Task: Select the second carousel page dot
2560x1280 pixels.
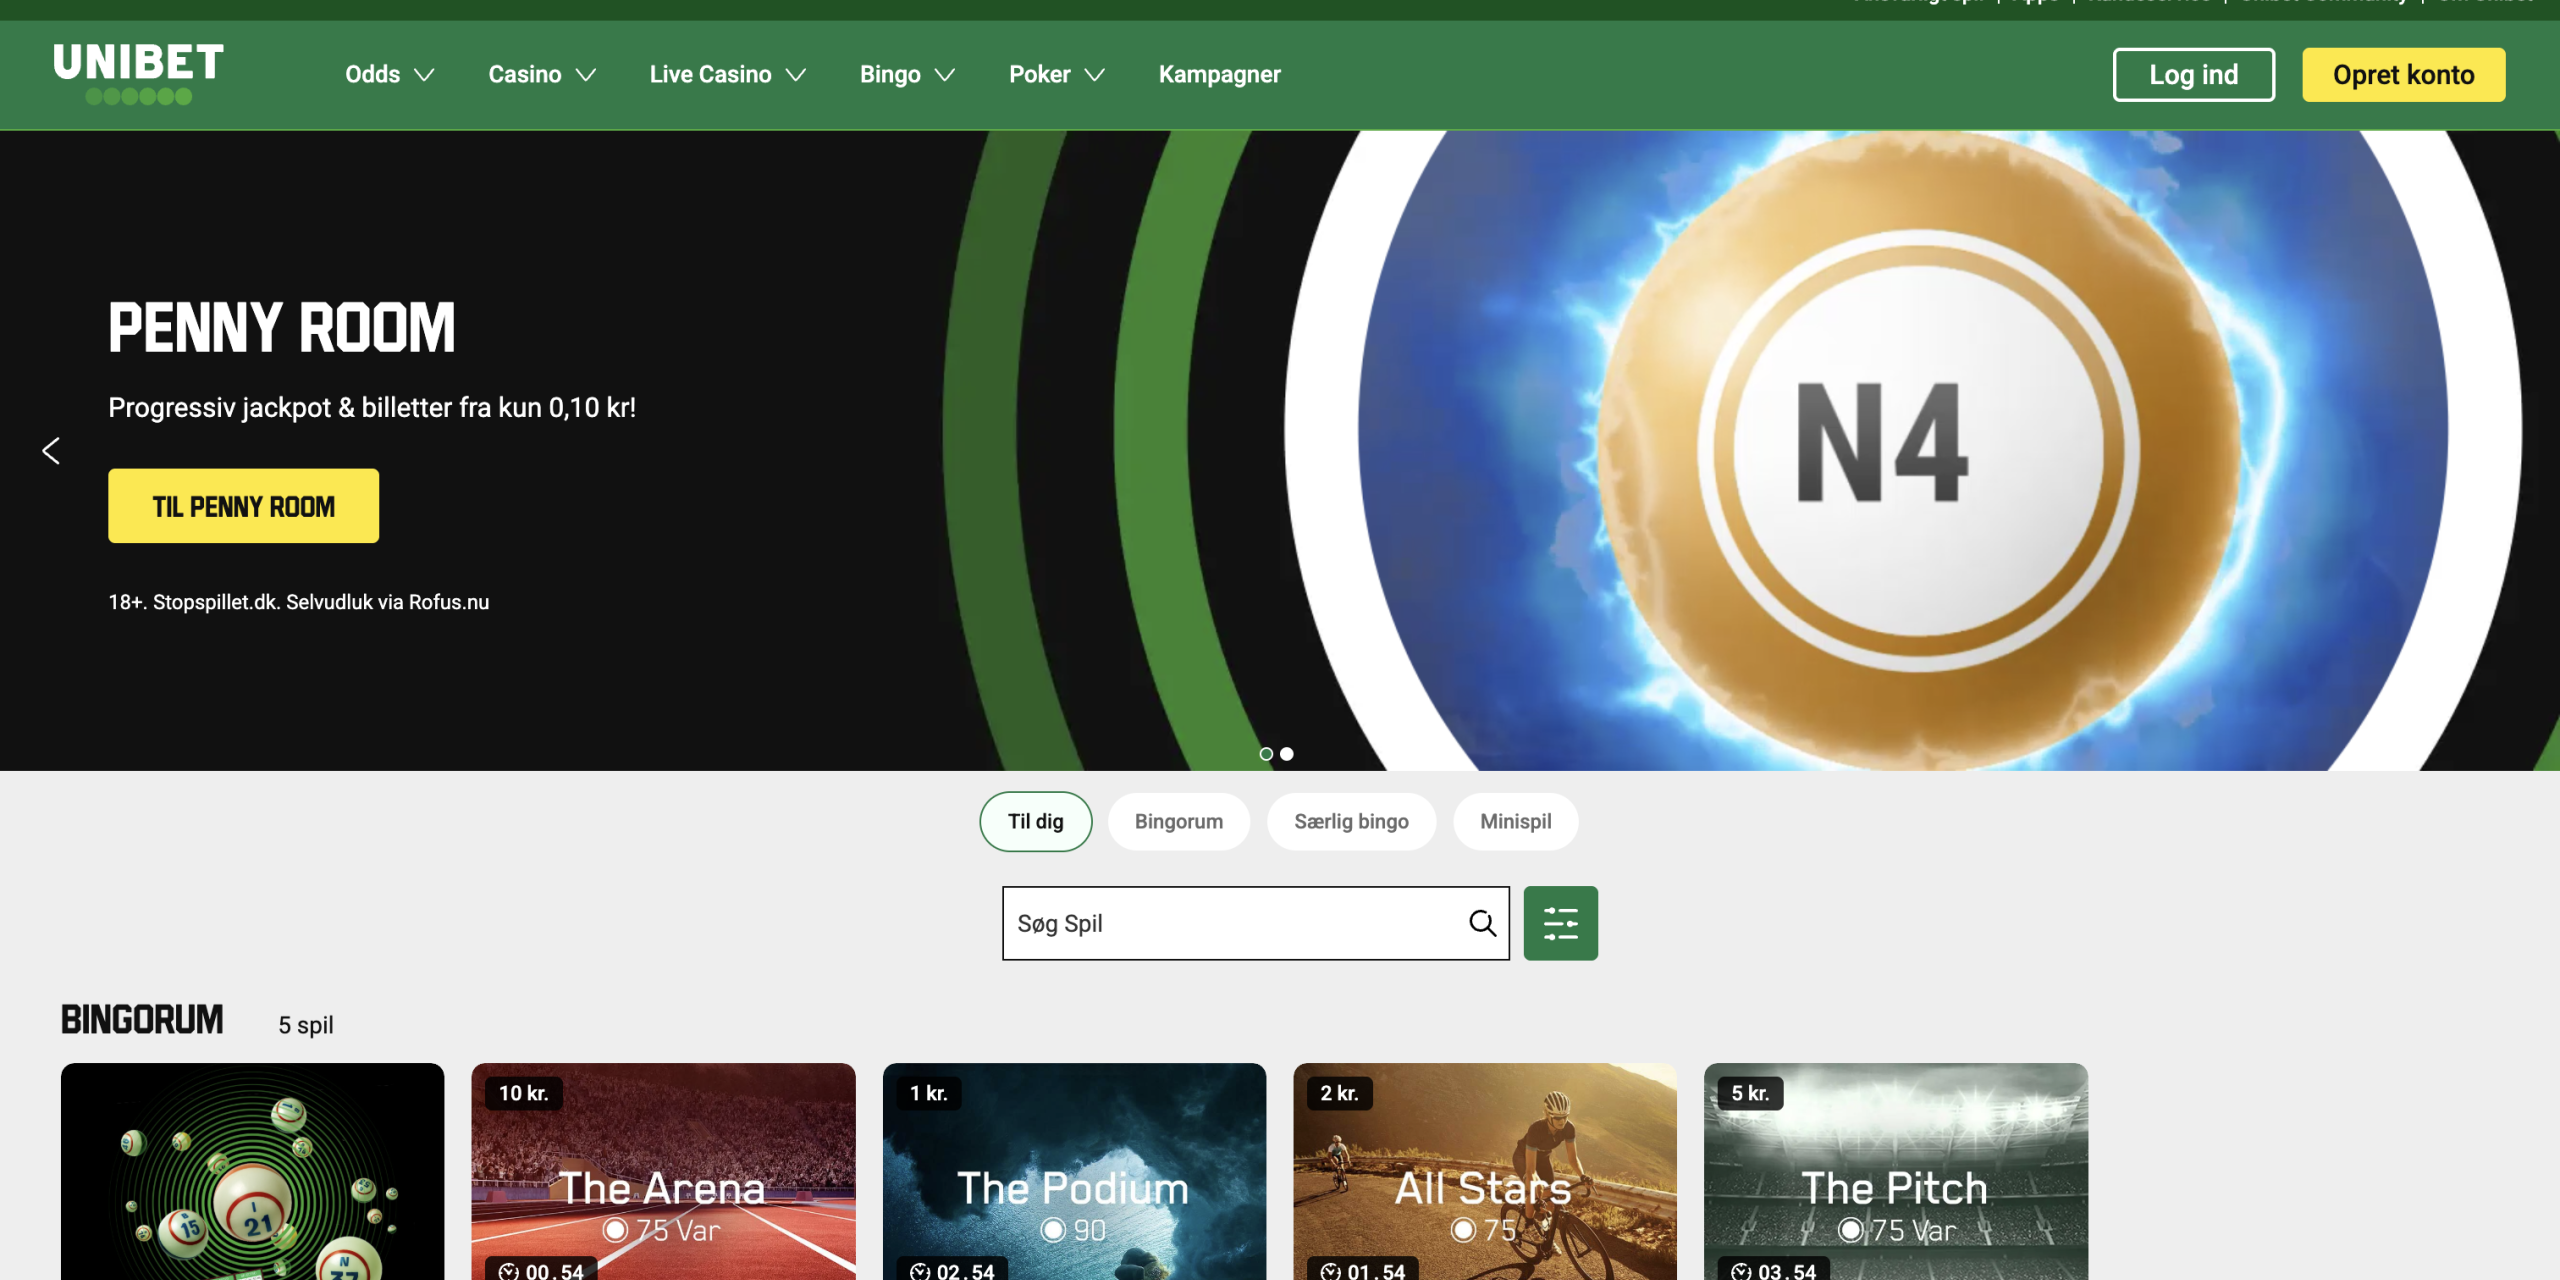Action: pyautogui.click(x=1287, y=754)
